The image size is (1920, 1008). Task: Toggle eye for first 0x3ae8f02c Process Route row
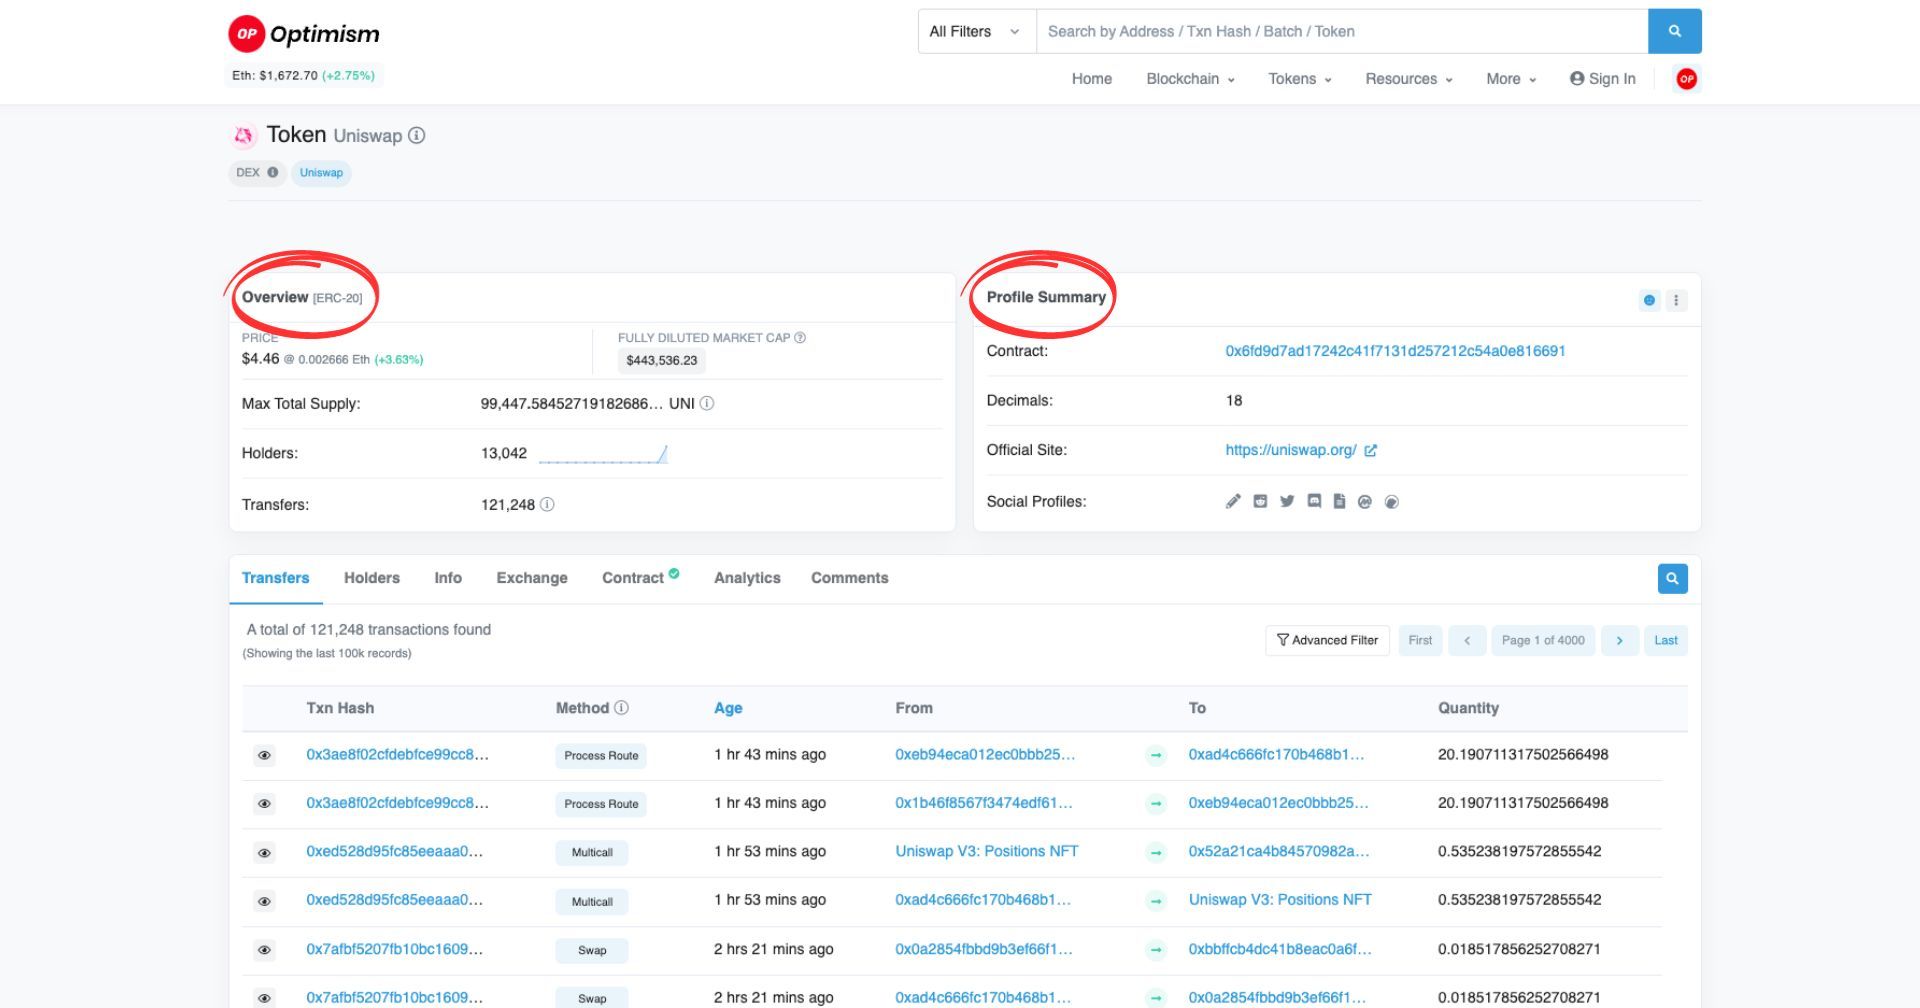point(264,755)
